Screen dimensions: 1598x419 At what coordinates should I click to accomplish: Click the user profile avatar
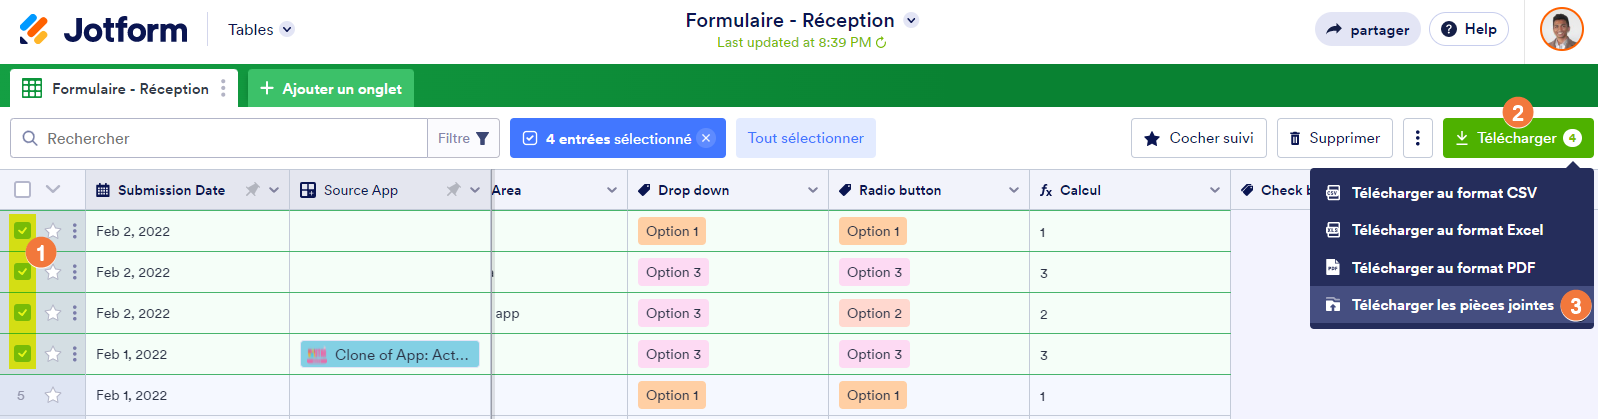pos(1561,29)
